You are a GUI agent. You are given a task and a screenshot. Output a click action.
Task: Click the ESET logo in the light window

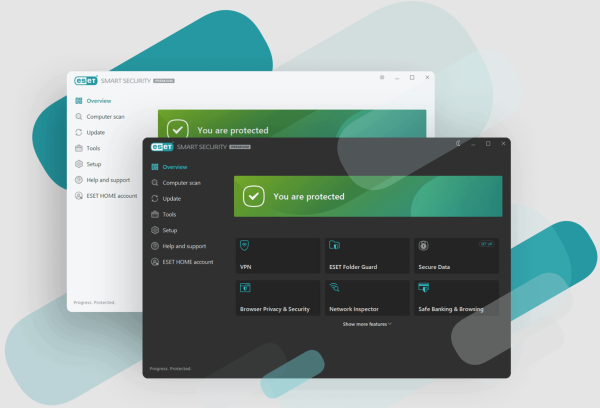click(x=86, y=81)
